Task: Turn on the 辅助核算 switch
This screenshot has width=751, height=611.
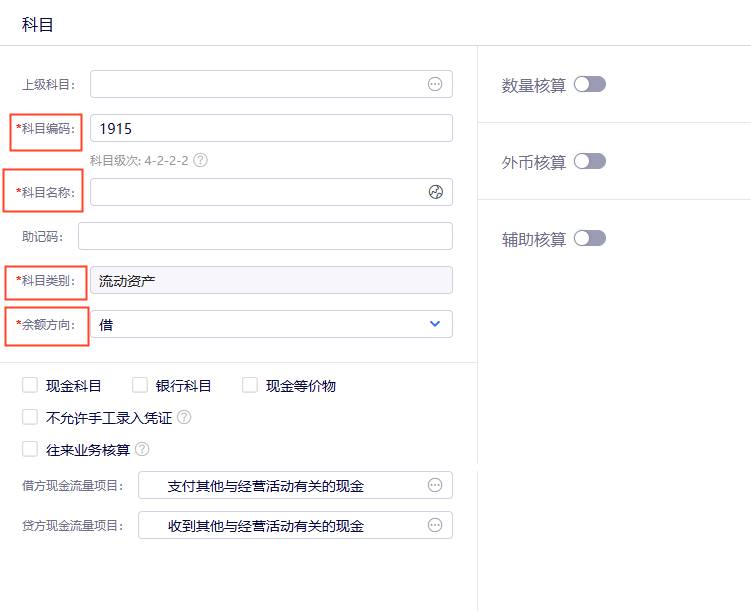Action: click(590, 238)
